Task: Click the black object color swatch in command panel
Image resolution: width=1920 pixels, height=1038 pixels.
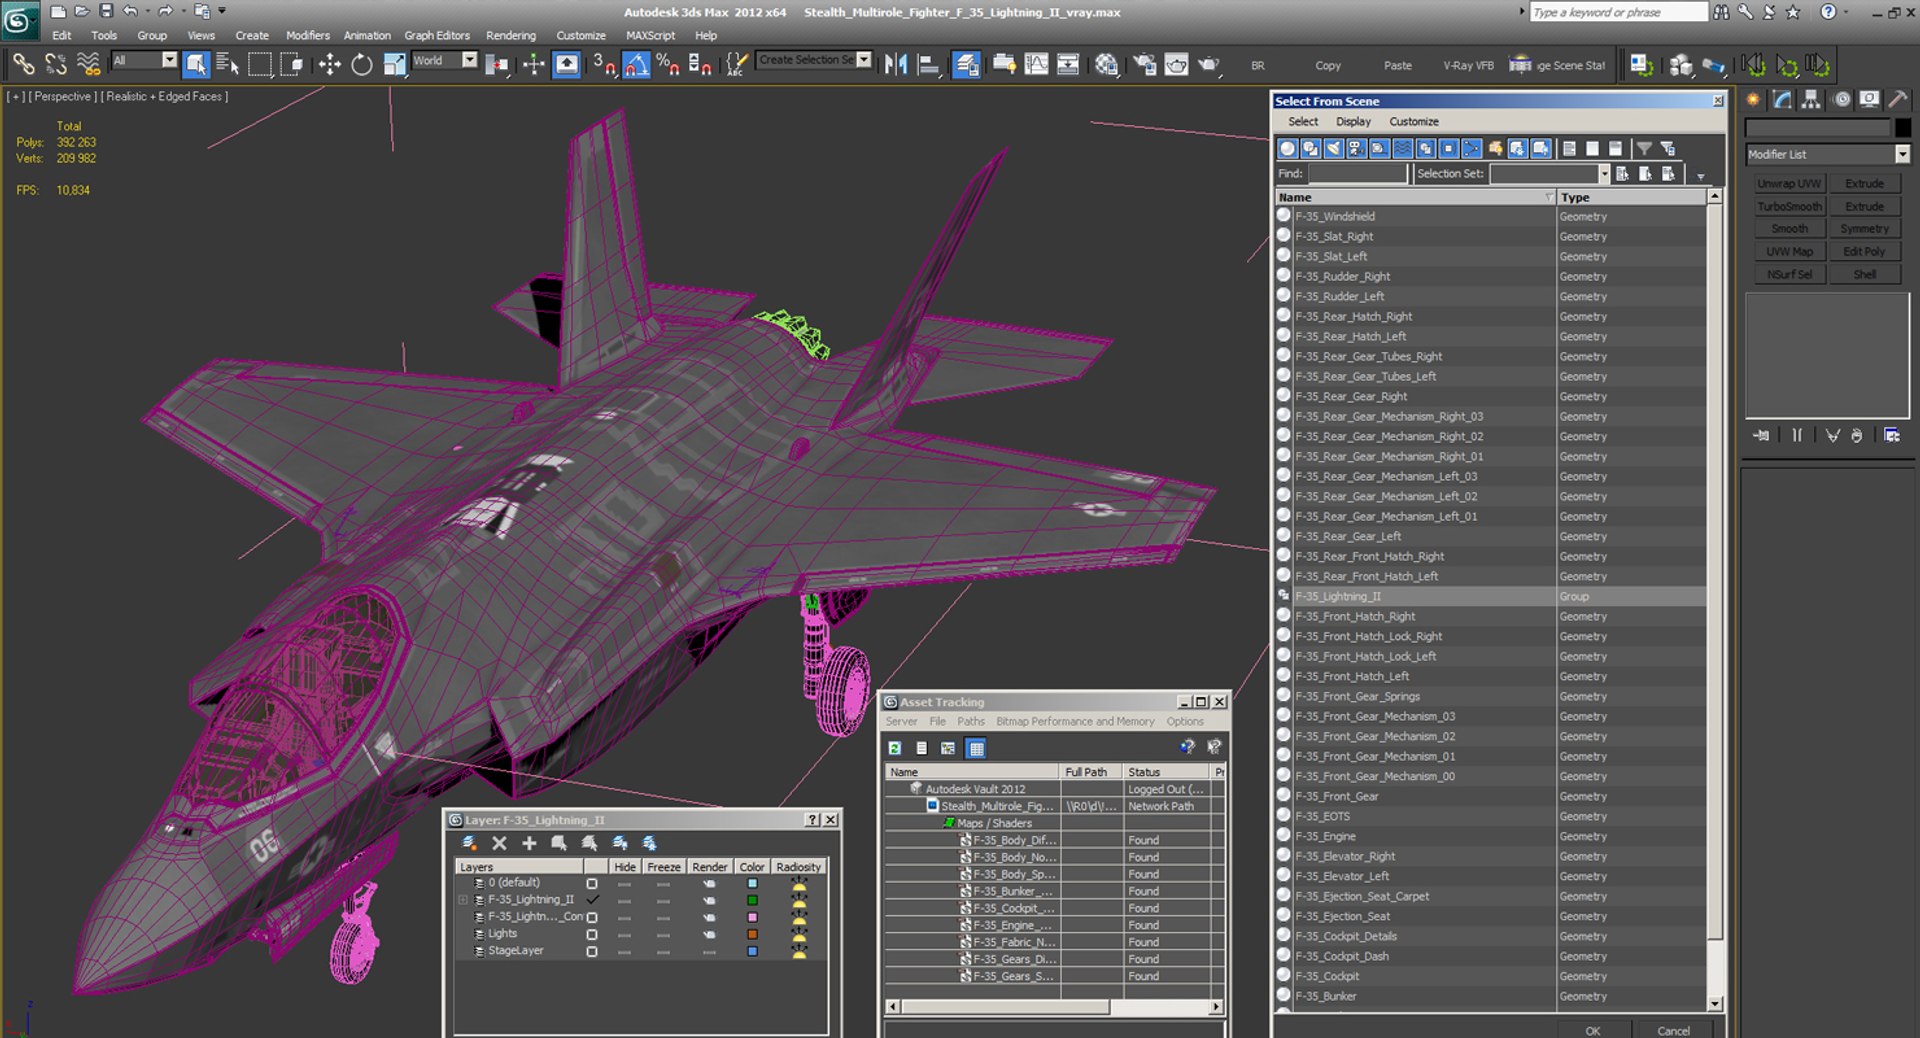Action: [1902, 128]
